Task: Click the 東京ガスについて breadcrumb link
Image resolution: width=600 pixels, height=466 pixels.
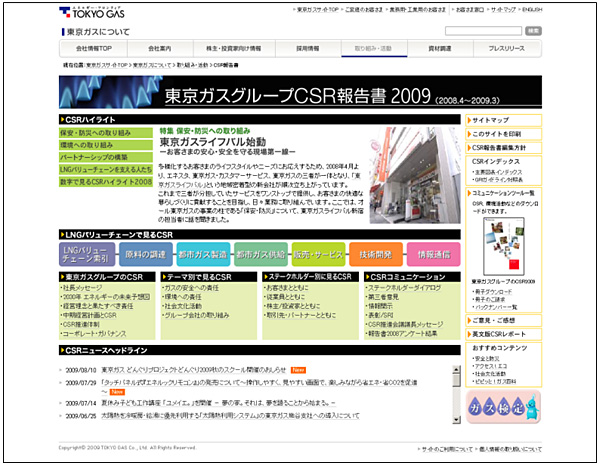Action: click(x=152, y=65)
